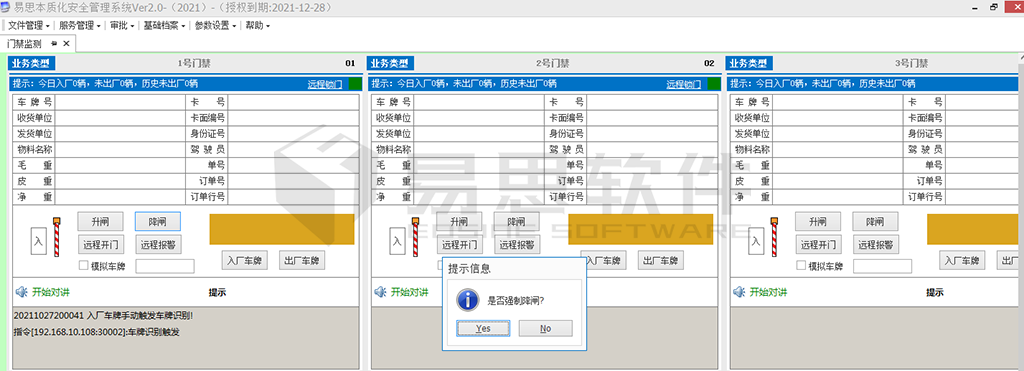The image size is (1024, 371).
Task: Click the 提示信息 dialog title
Action: 469,268
